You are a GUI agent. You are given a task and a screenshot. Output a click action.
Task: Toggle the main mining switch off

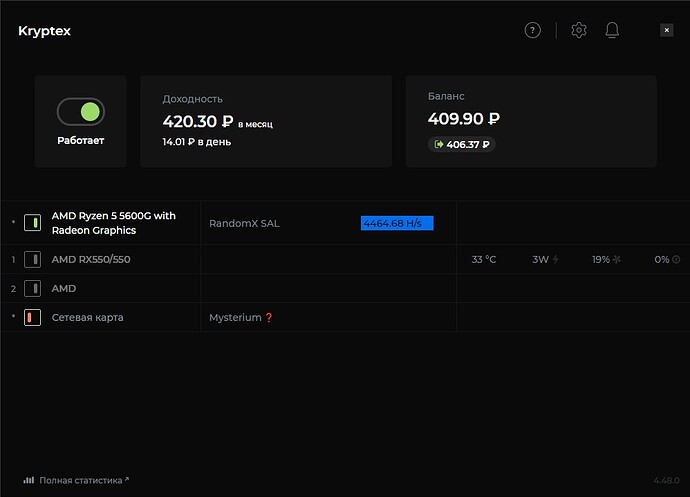(81, 112)
